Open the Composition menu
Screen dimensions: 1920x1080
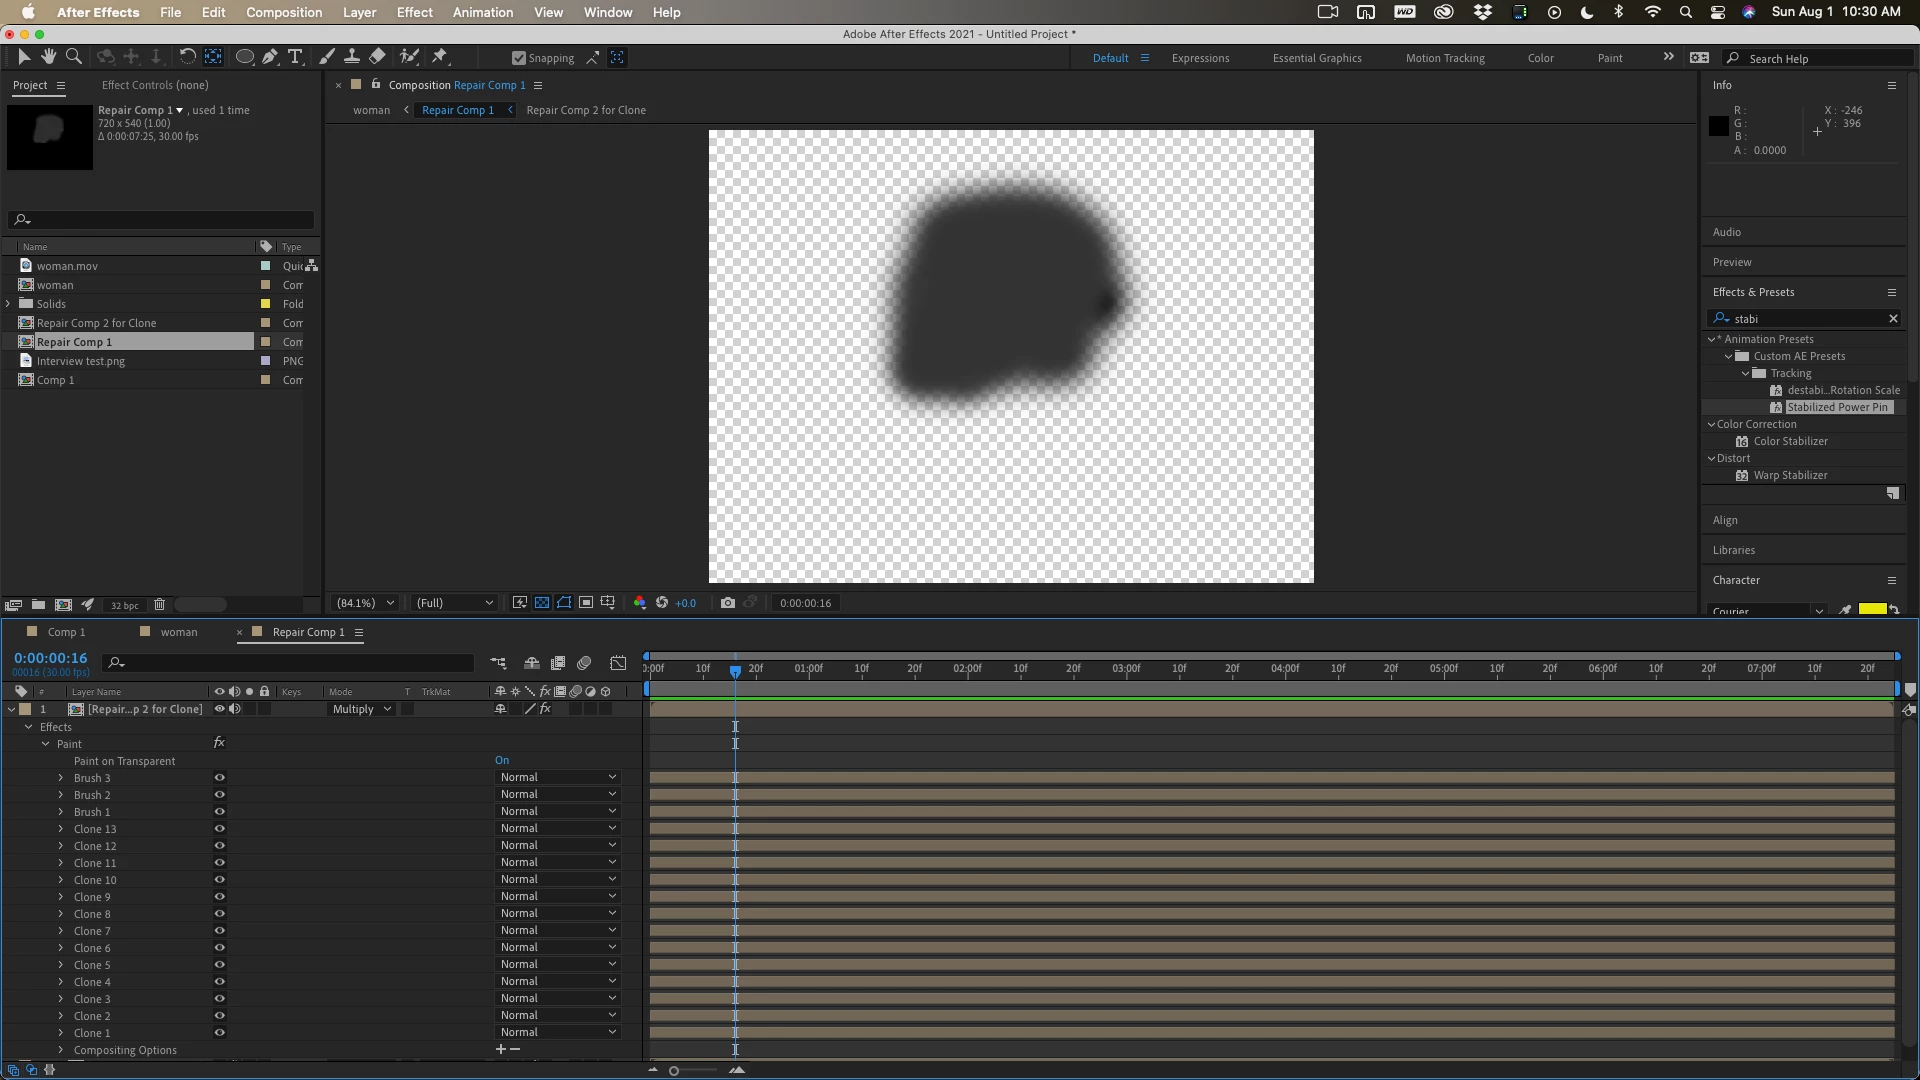pyautogui.click(x=284, y=12)
